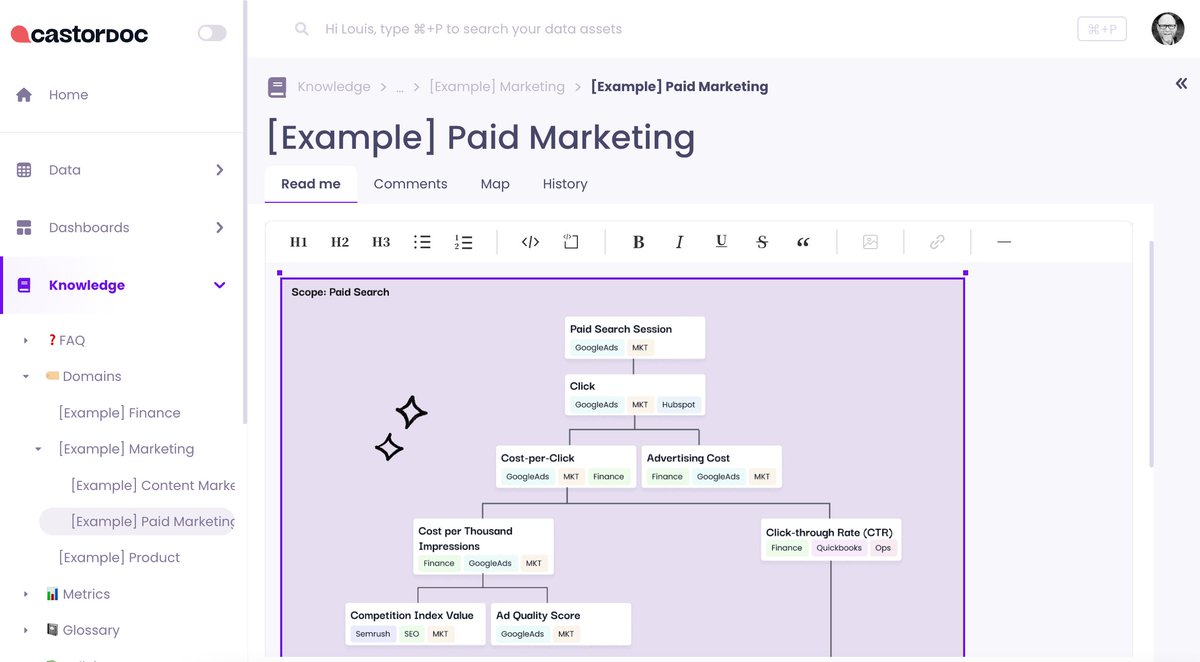Click the Knowledge breadcrumb book icon

click(x=277, y=87)
